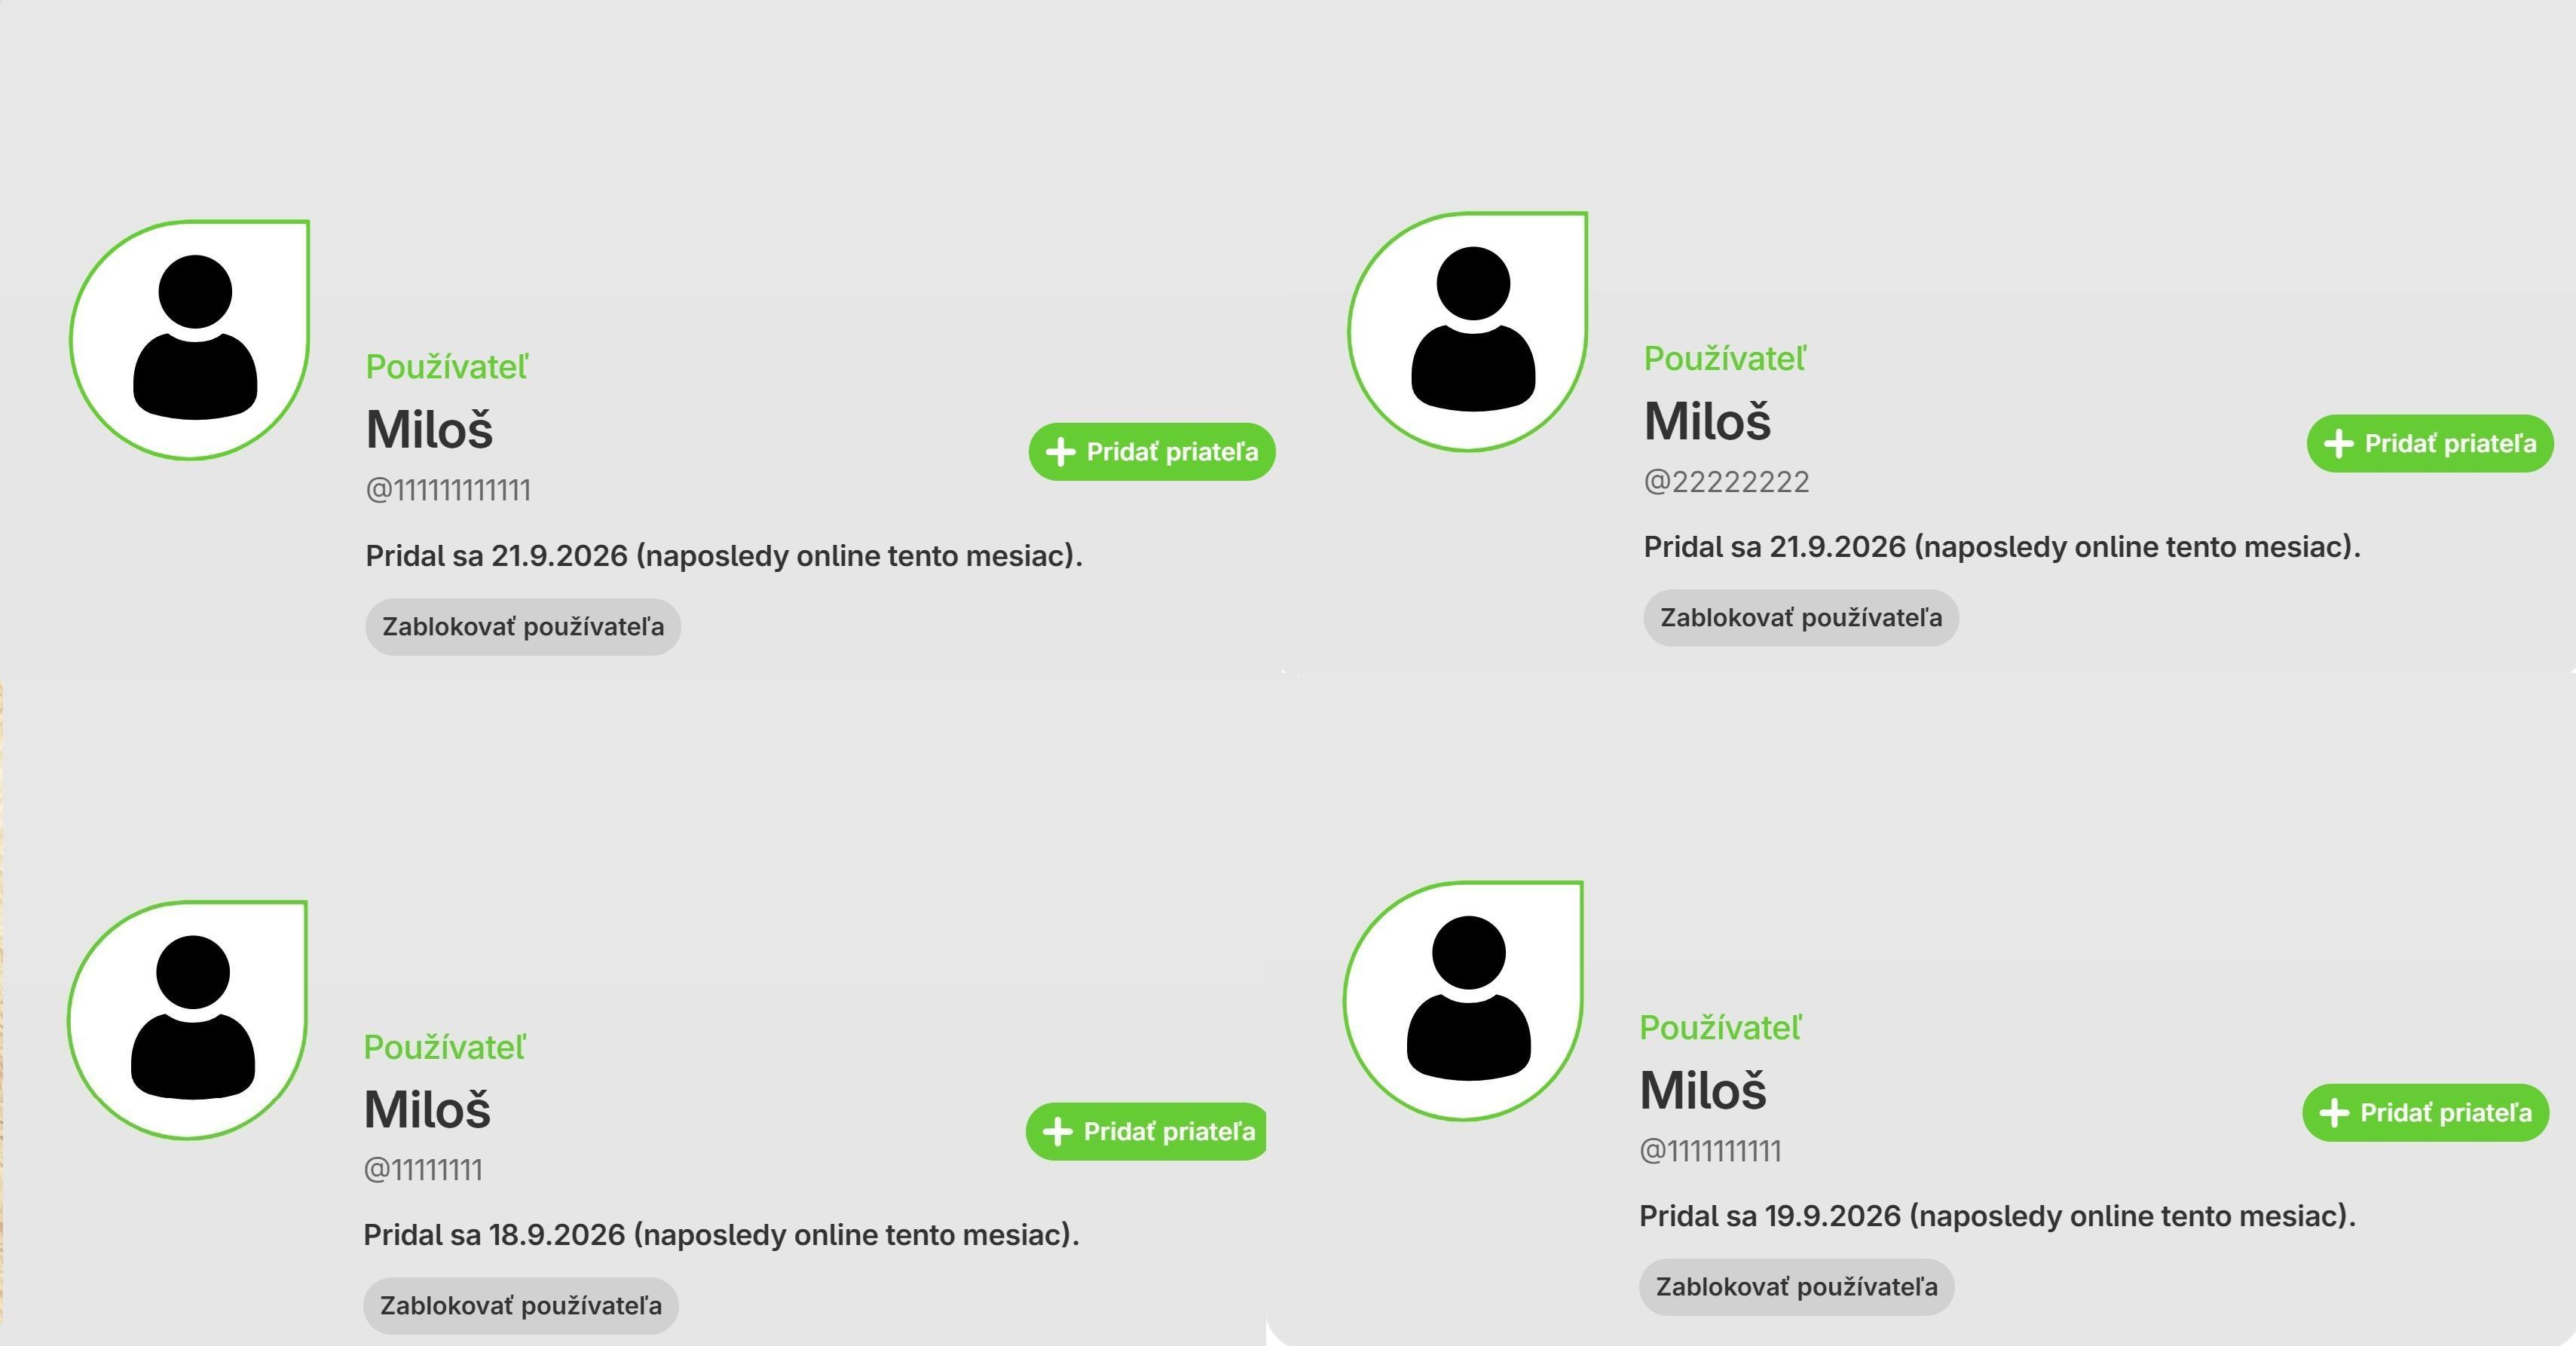Viewport: 2576px width, 1346px height.
Task: Block user @11111111 with Zablokovať používateľa
Action: tap(521, 1306)
